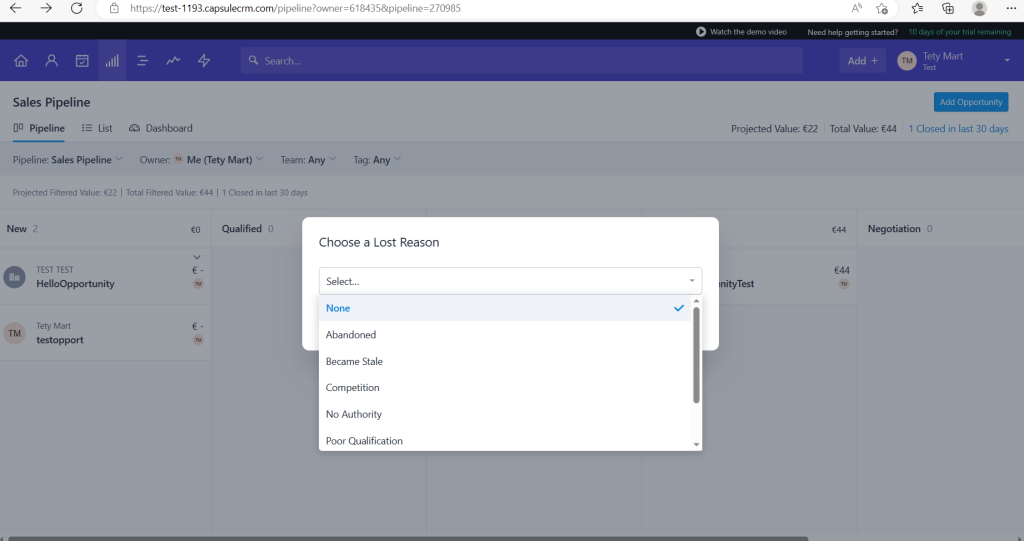Reload the page
Screen dimensions: 1024x541
76,8
